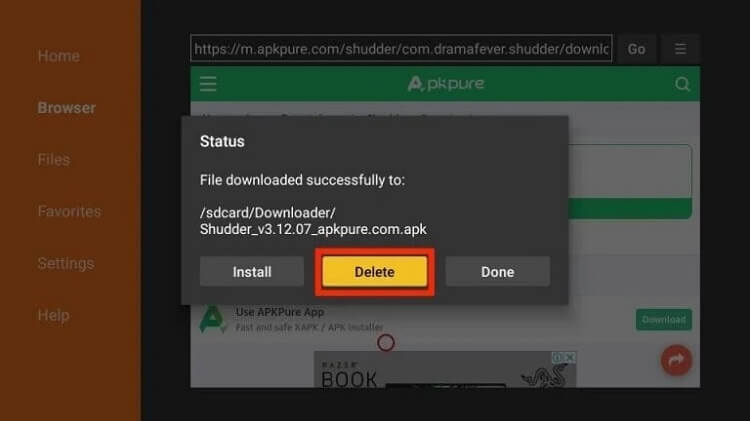Click the APKPure search magnifier icon
The width and height of the screenshot is (750, 421).
pyautogui.click(x=682, y=84)
